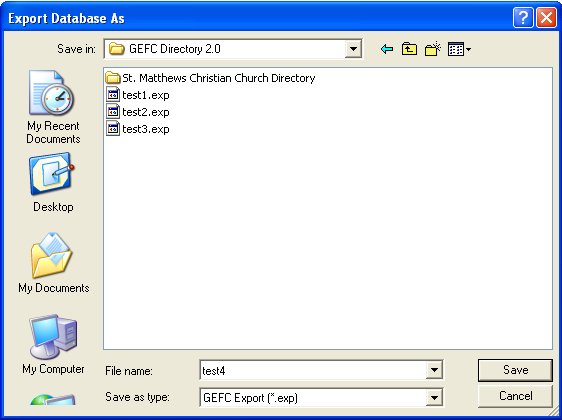The height and width of the screenshot is (420, 562).
Task: Open My Recent Documents location
Action: click(53, 107)
